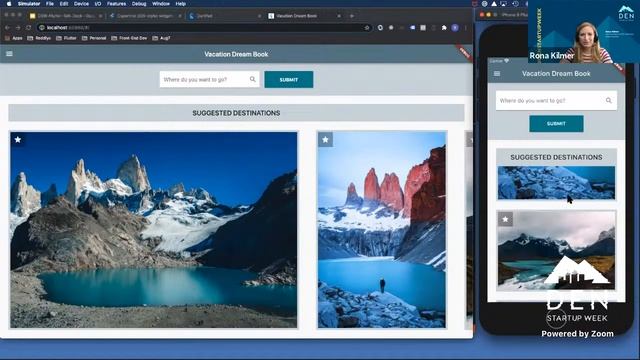
Task: Reload the localhost page
Action: point(29,28)
